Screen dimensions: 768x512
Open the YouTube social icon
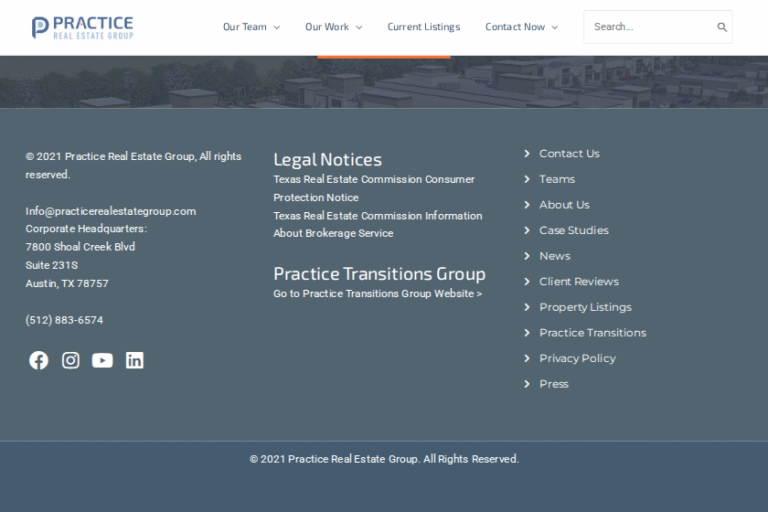[103, 361]
